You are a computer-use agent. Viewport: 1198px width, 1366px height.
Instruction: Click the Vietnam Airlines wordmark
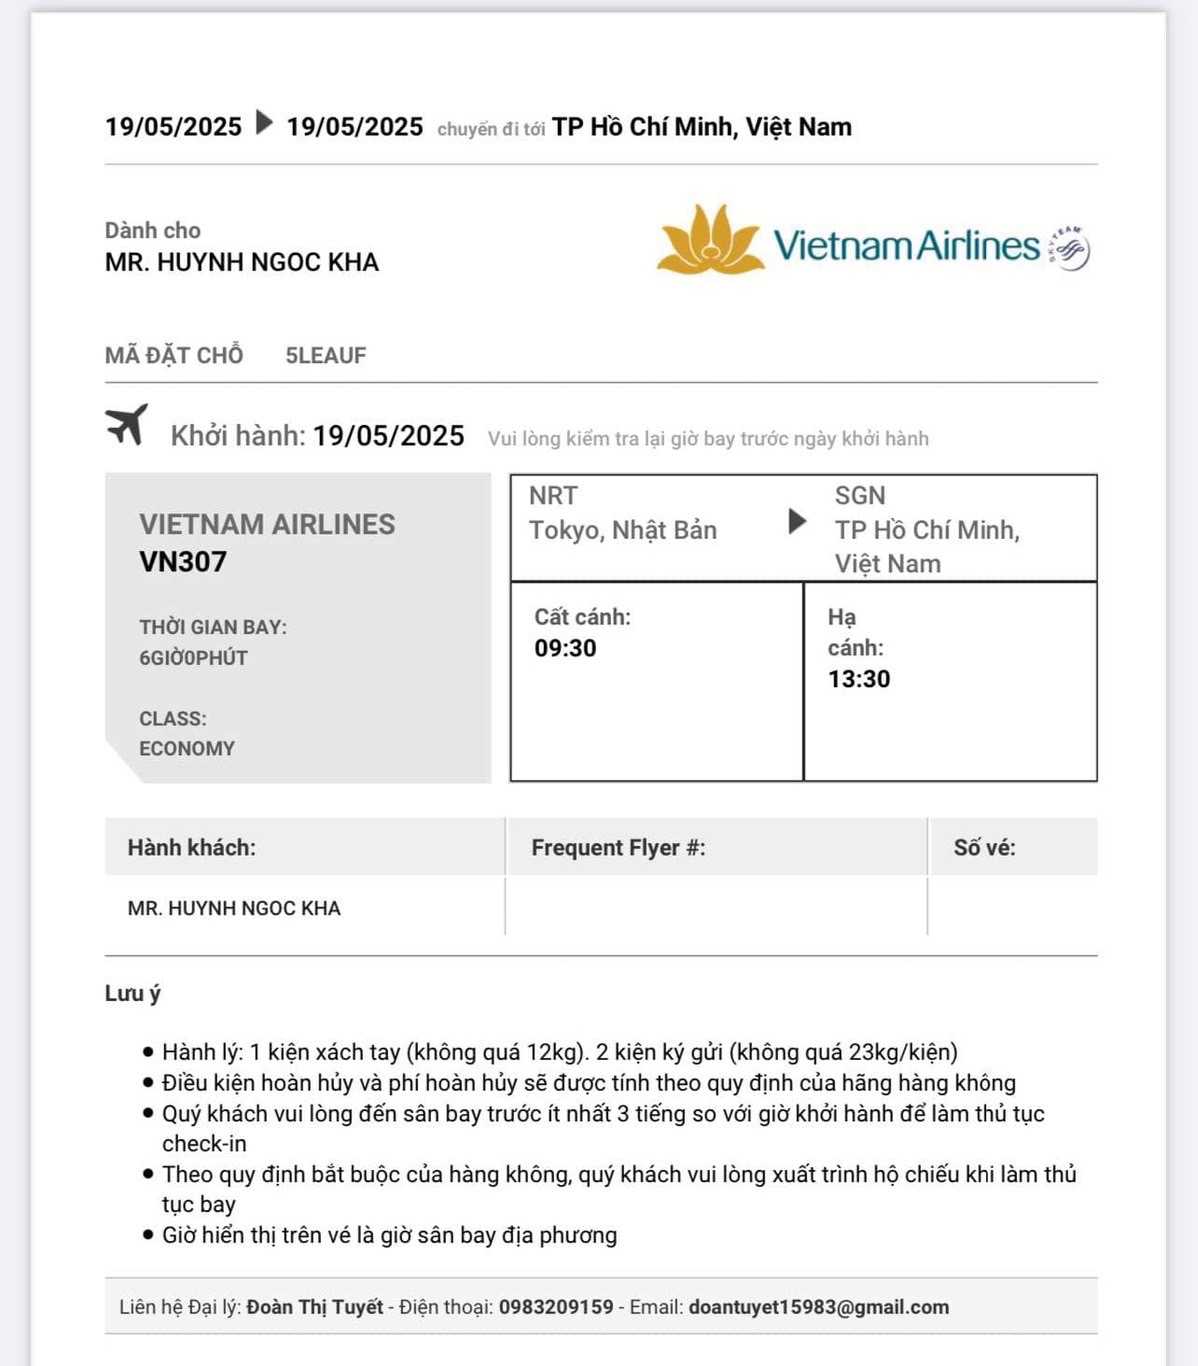pyautogui.click(x=906, y=246)
